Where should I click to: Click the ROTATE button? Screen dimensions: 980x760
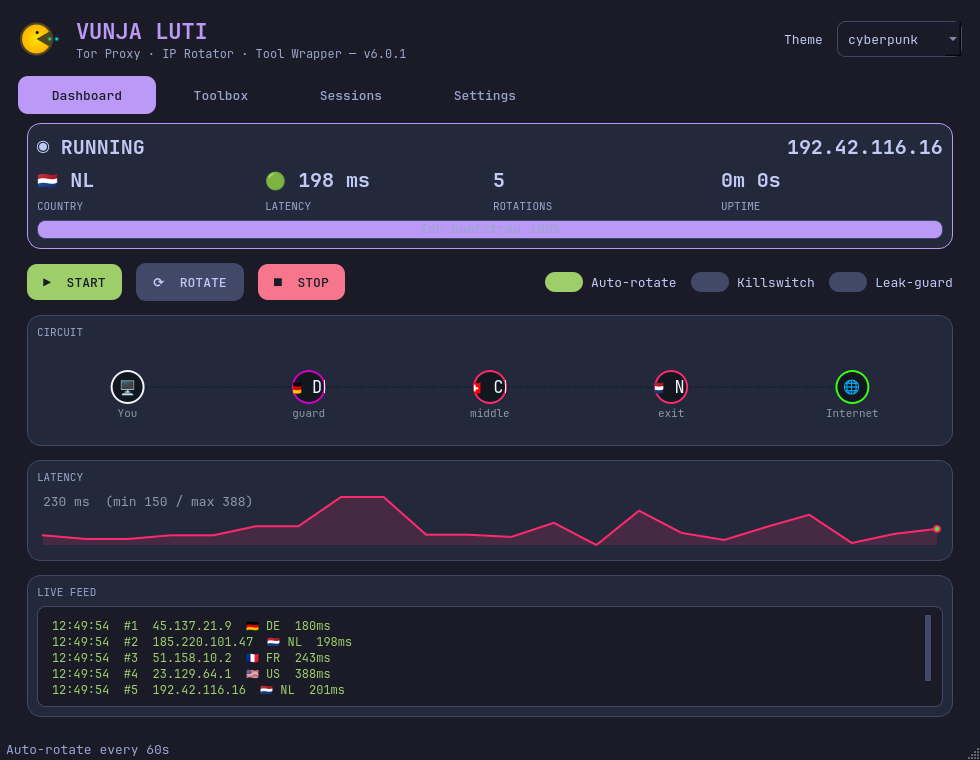tap(190, 282)
